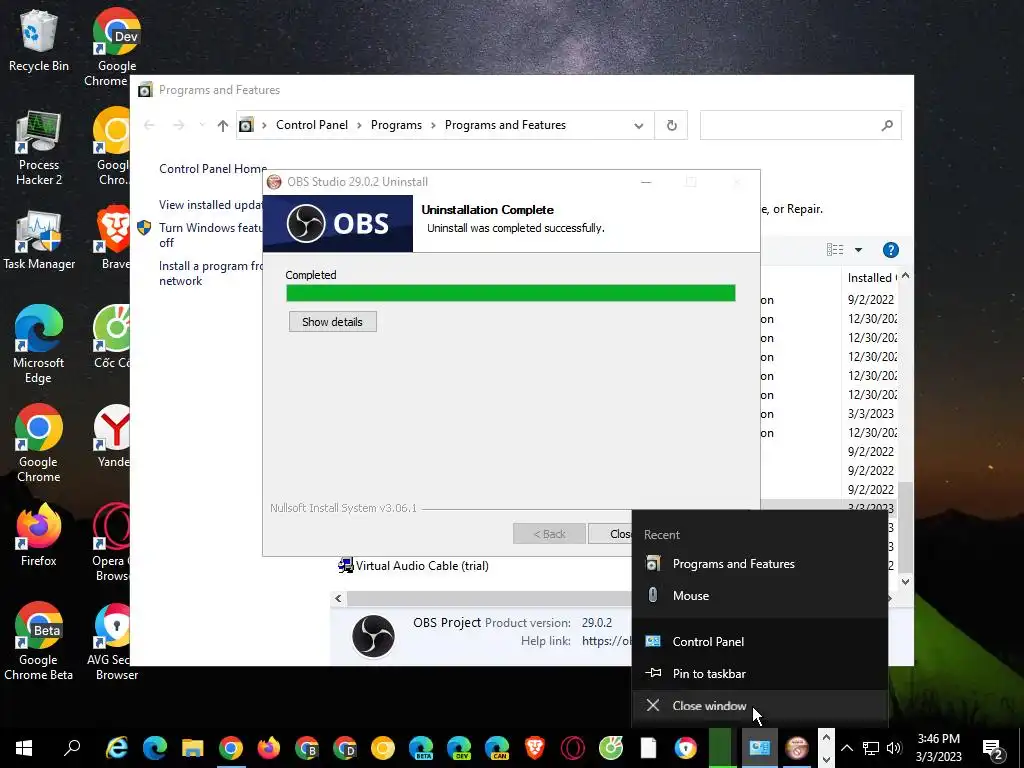Click the Installed On column header

[871, 278]
